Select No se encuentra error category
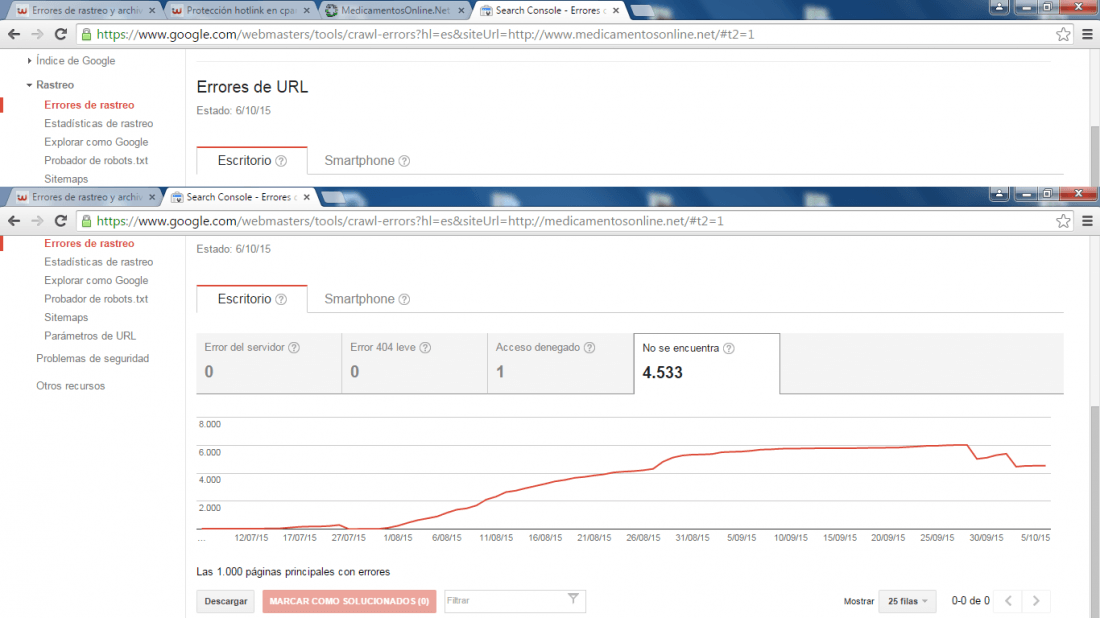 [706, 363]
